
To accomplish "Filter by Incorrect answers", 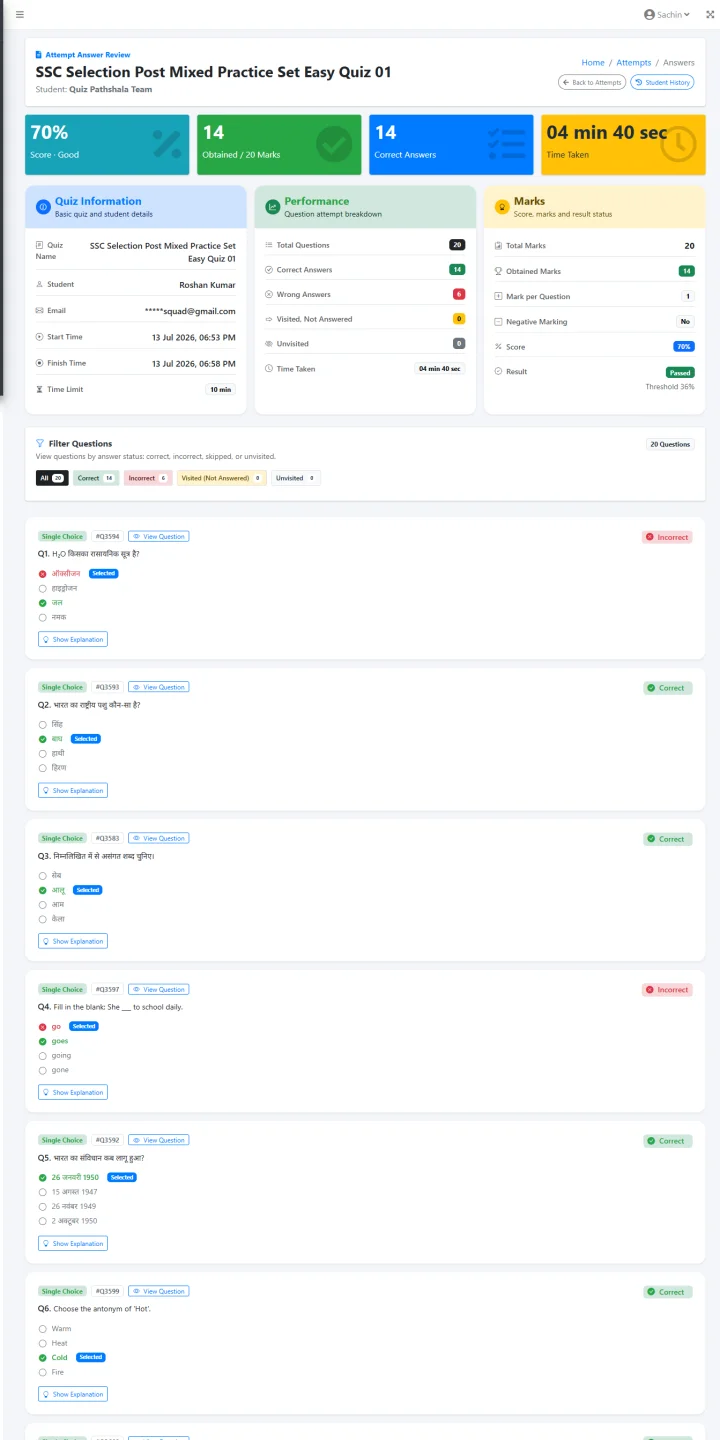I will click(x=148, y=478).
